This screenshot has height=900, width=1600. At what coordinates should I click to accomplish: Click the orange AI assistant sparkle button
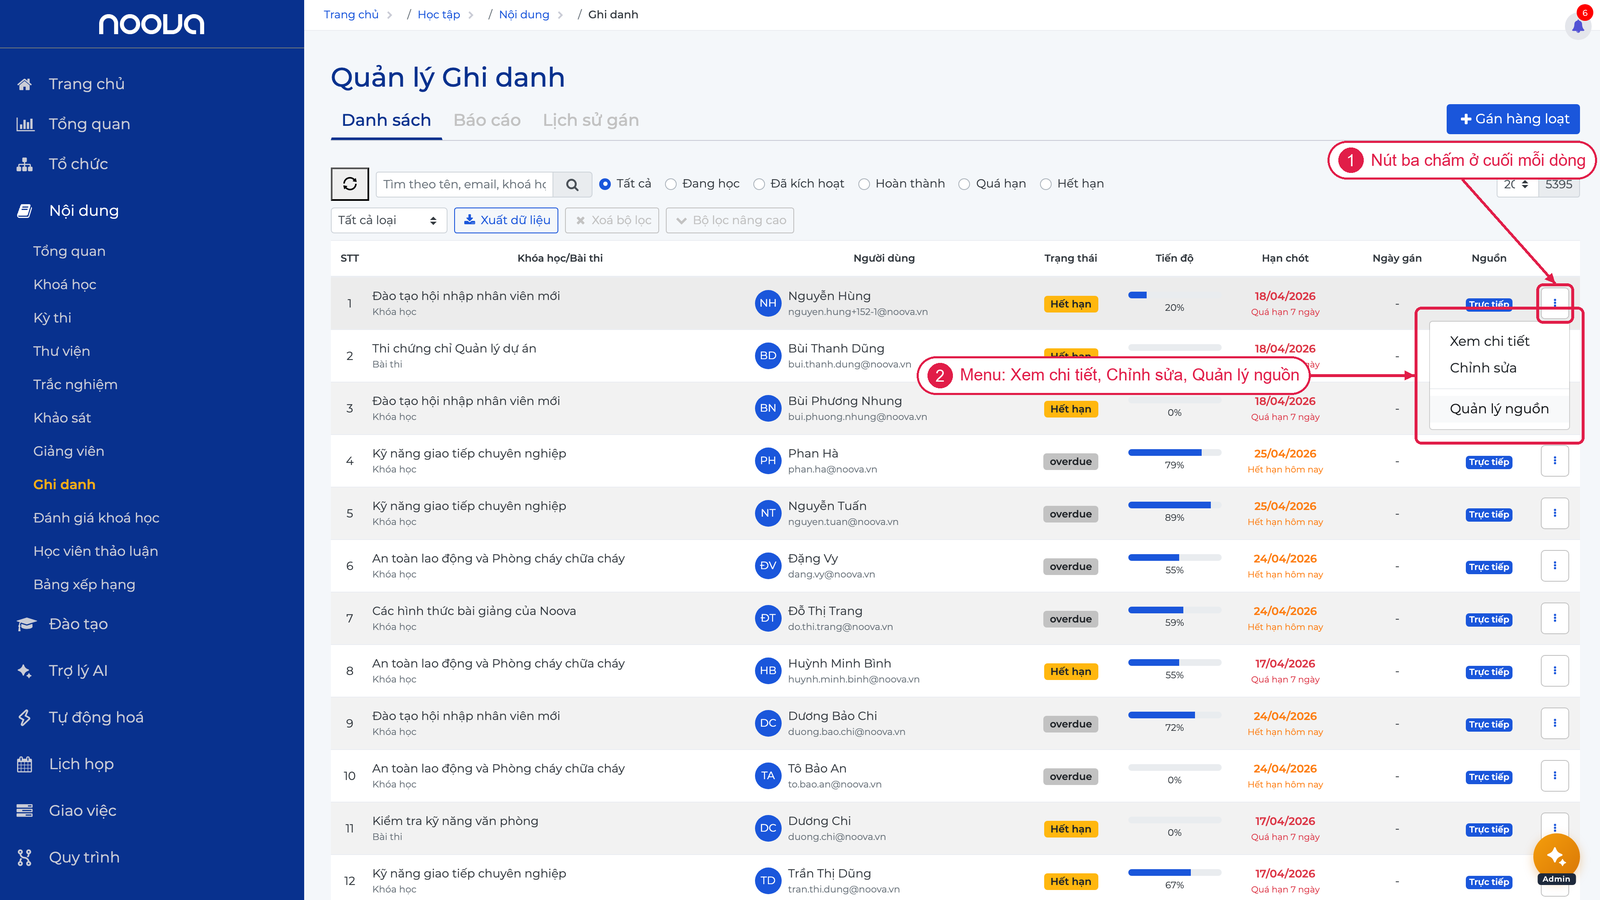click(x=1556, y=856)
